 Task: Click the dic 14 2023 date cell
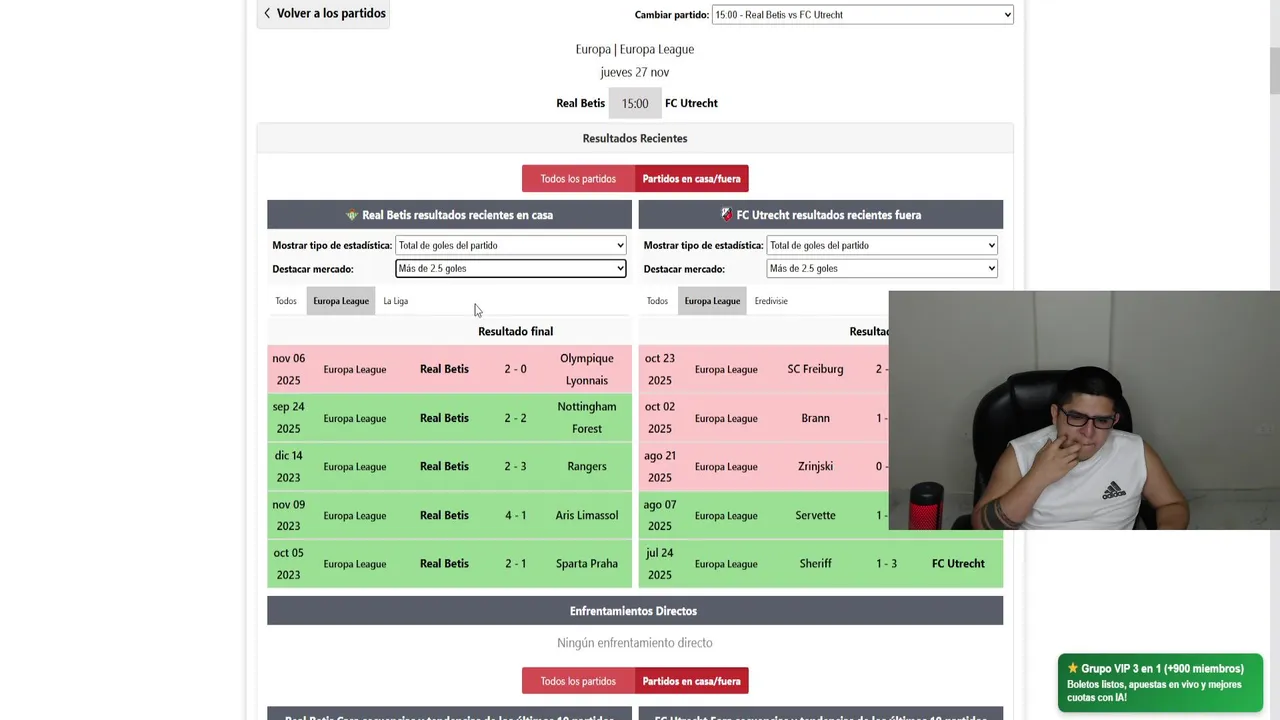point(288,466)
